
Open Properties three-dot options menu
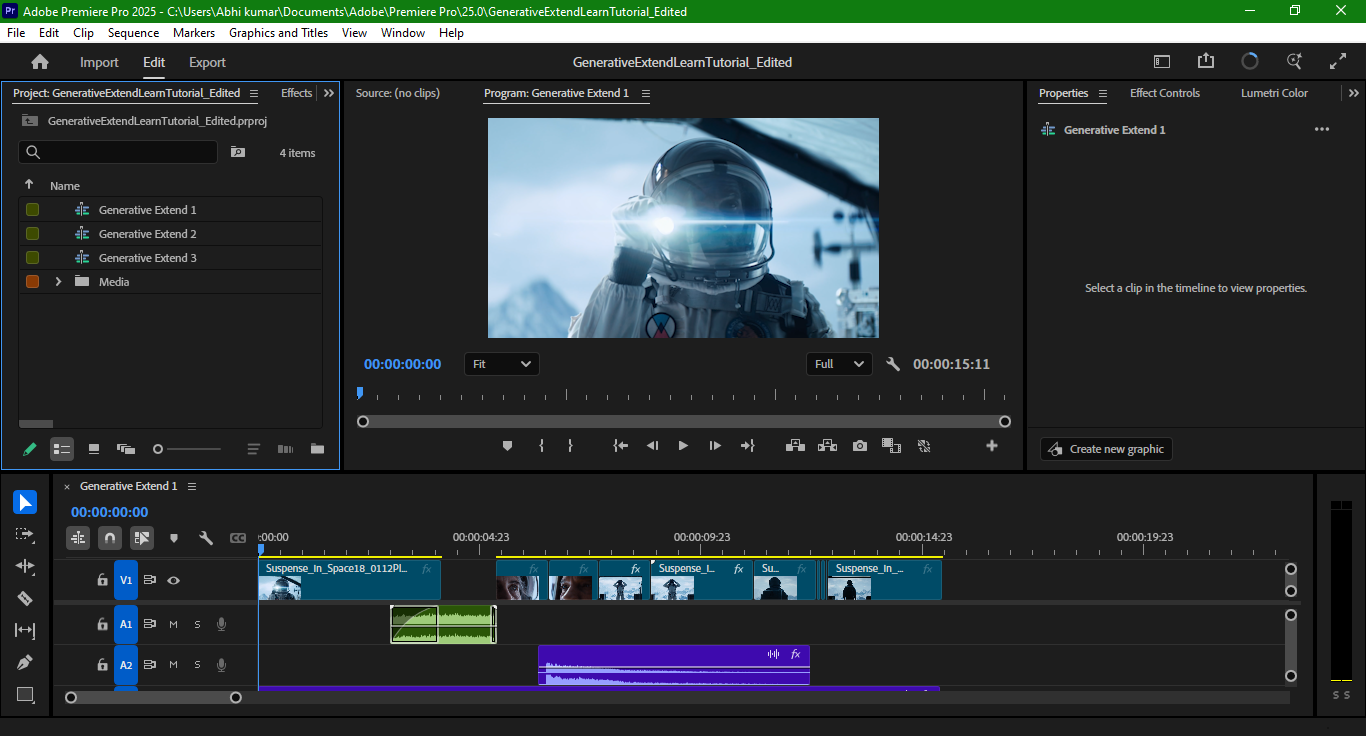[x=1322, y=129]
